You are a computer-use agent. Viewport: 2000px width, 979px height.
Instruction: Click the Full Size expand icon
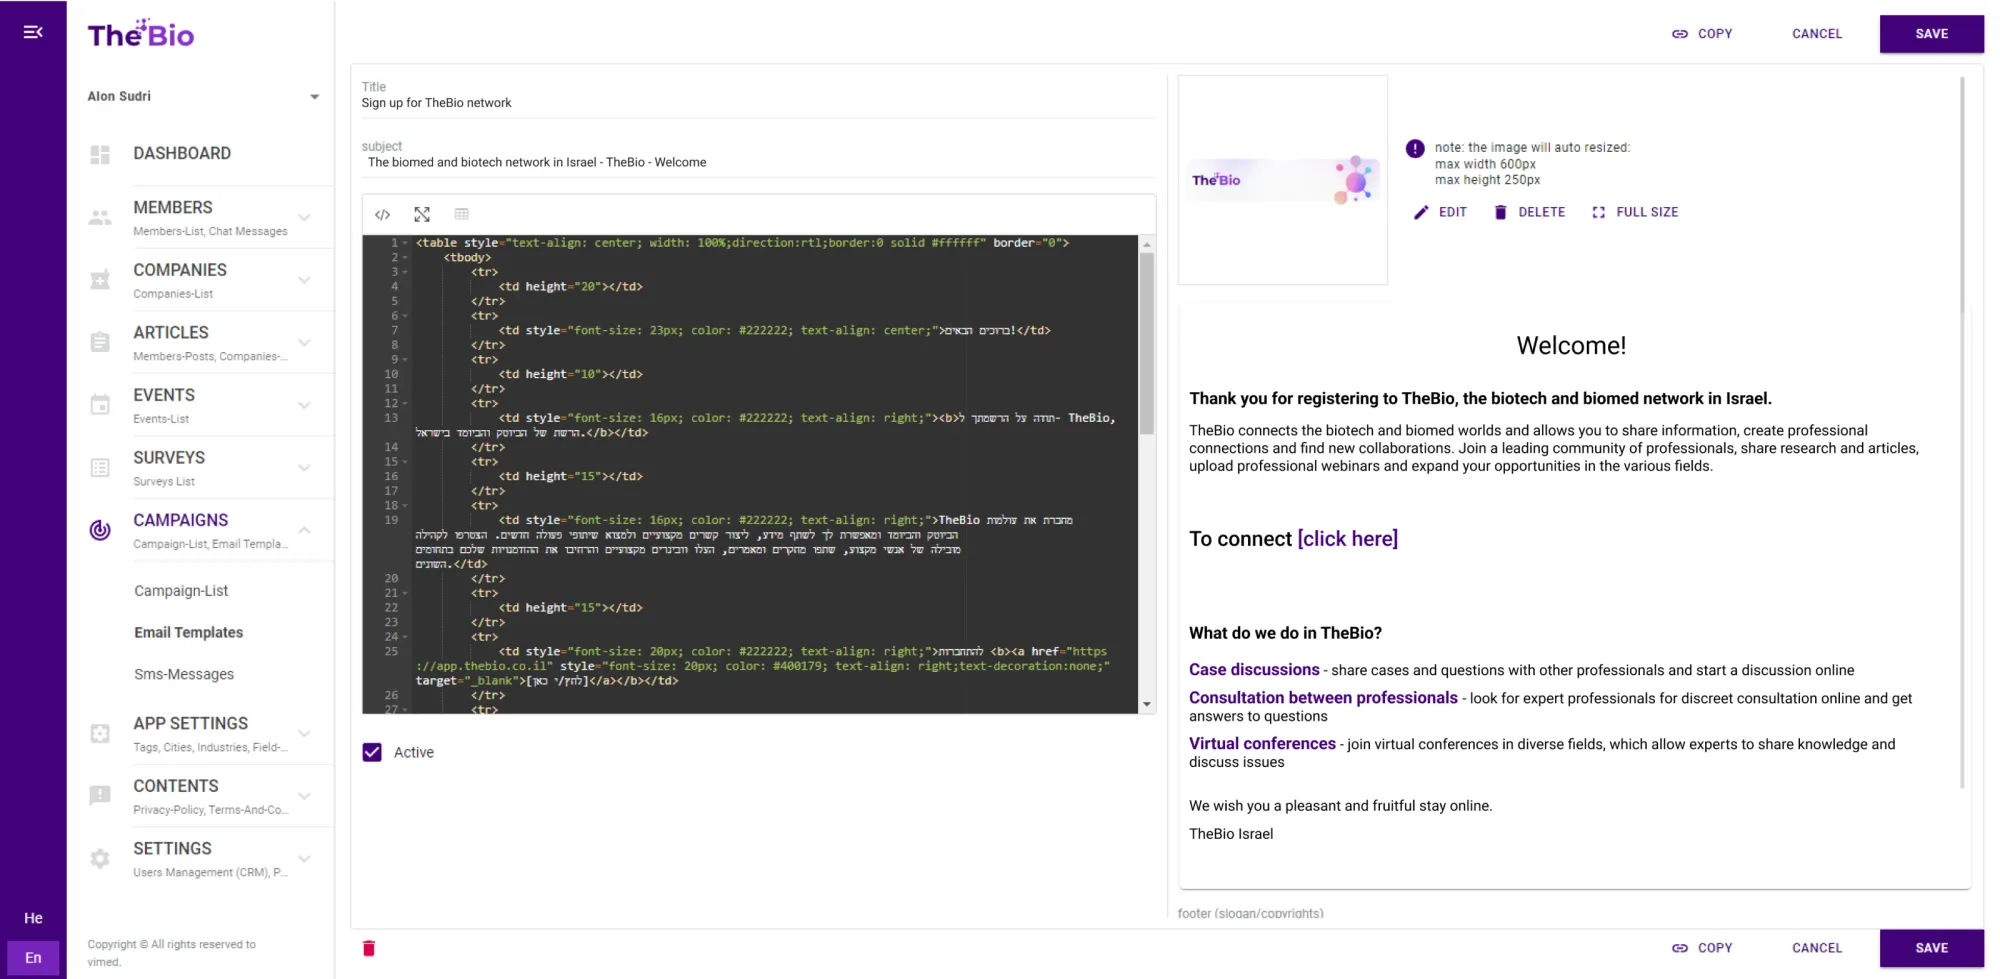[x=1599, y=212]
